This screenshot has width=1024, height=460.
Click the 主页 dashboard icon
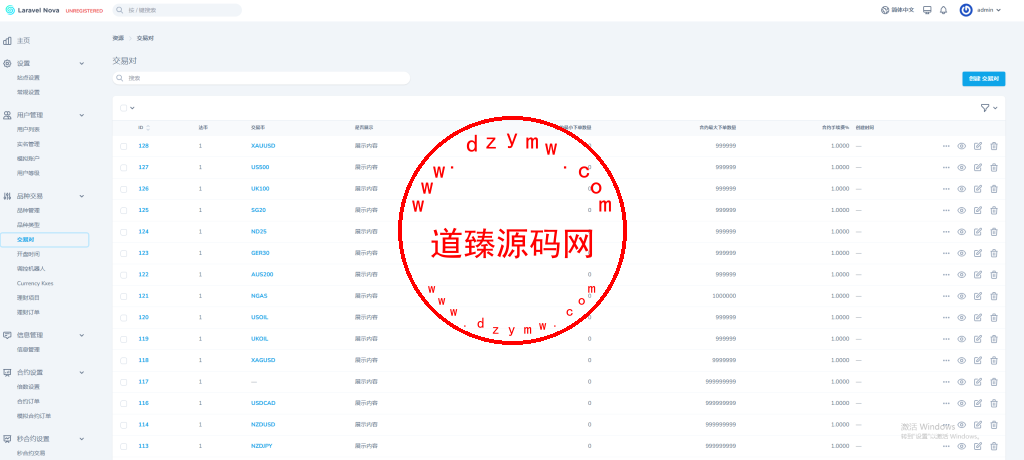point(7,41)
